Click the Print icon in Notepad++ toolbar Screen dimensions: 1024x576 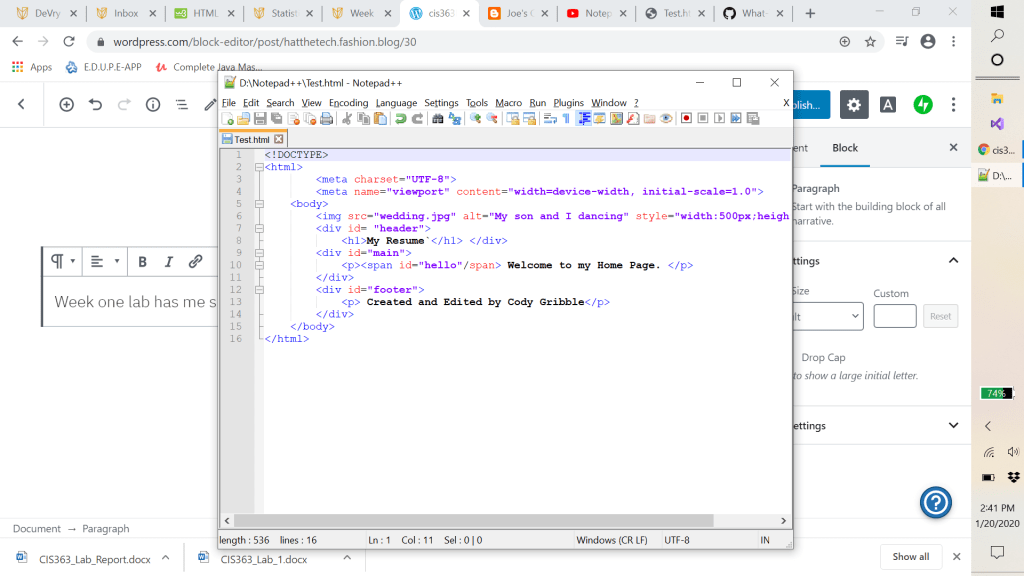(x=325, y=119)
